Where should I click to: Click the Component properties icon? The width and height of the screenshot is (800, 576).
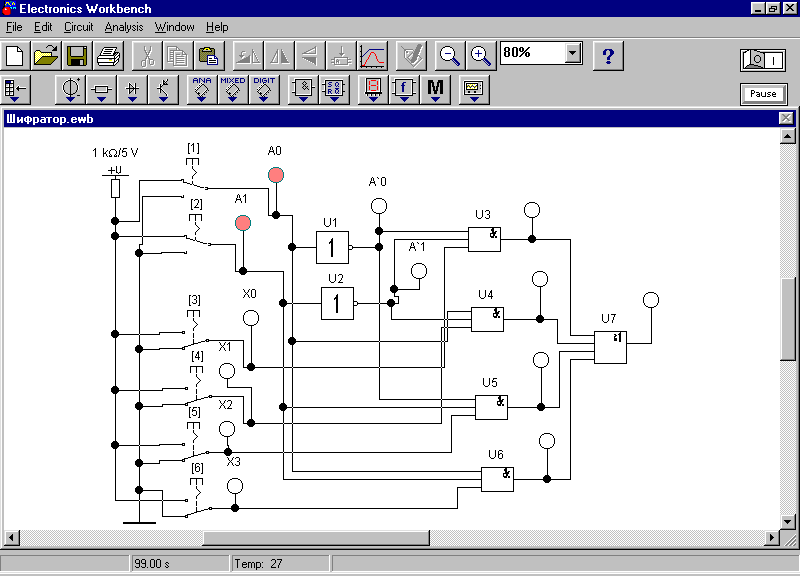(x=411, y=56)
